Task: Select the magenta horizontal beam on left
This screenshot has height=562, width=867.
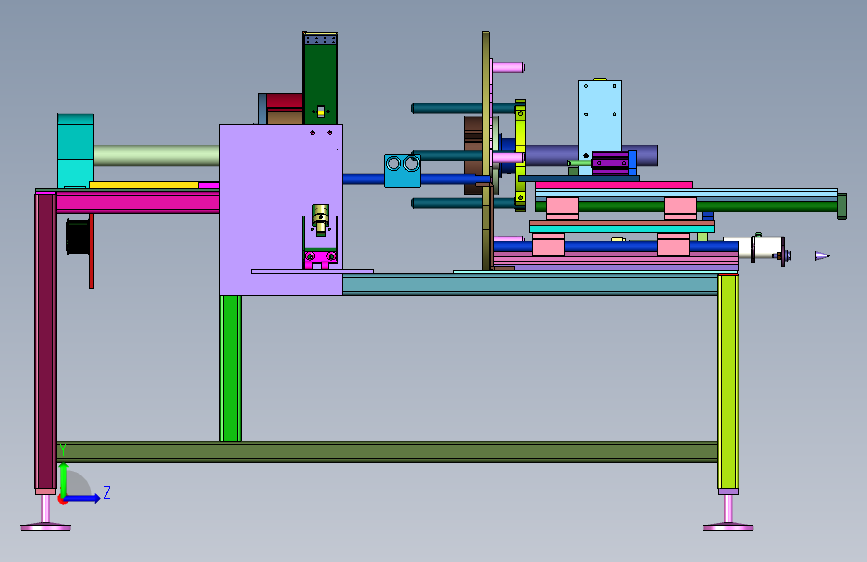Action: (138, 202)
